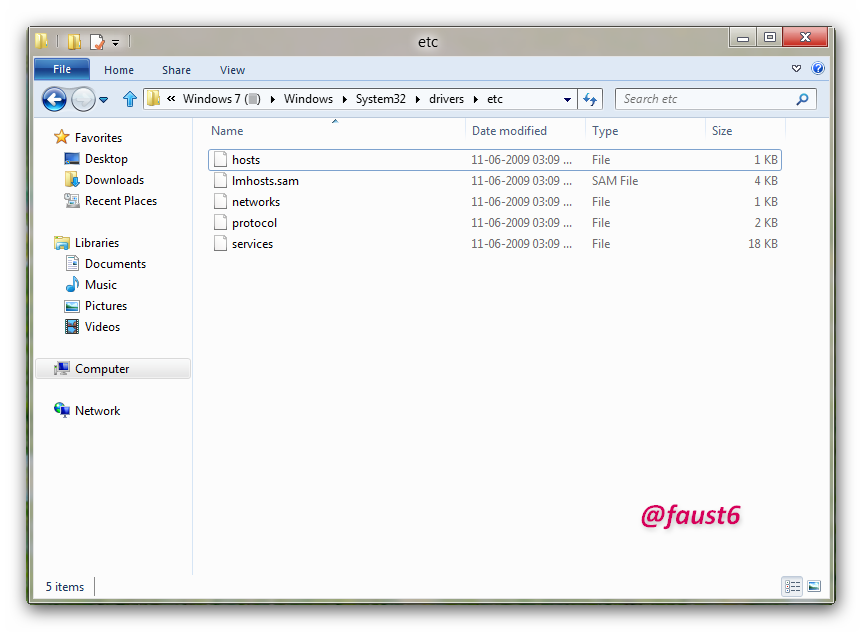This screenshot has height=632, width=863.
Task: Minimize the etc window
Action: click(x=742, y=37)
